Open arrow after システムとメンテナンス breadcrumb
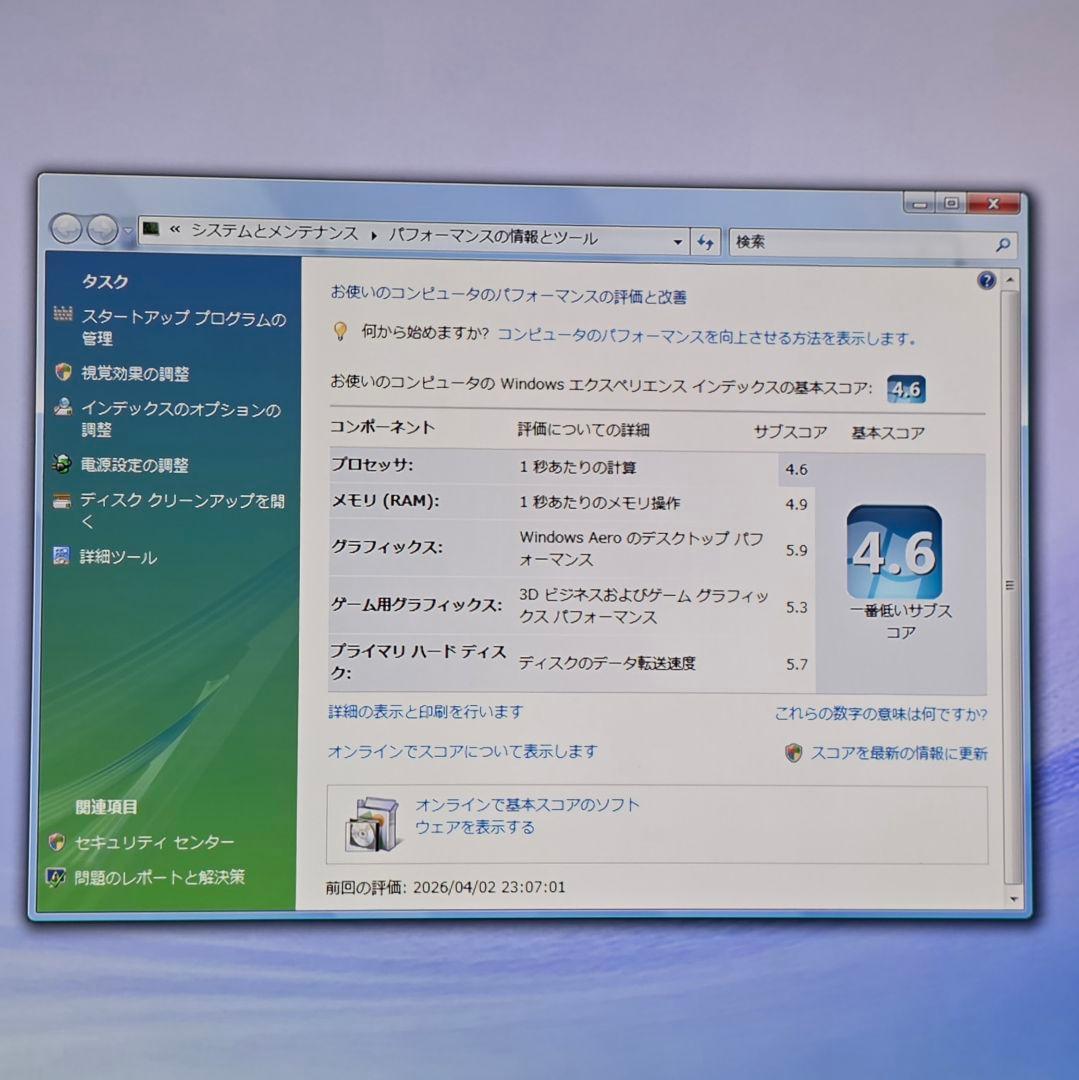The image size is (1079, 1080). point(373,236)
